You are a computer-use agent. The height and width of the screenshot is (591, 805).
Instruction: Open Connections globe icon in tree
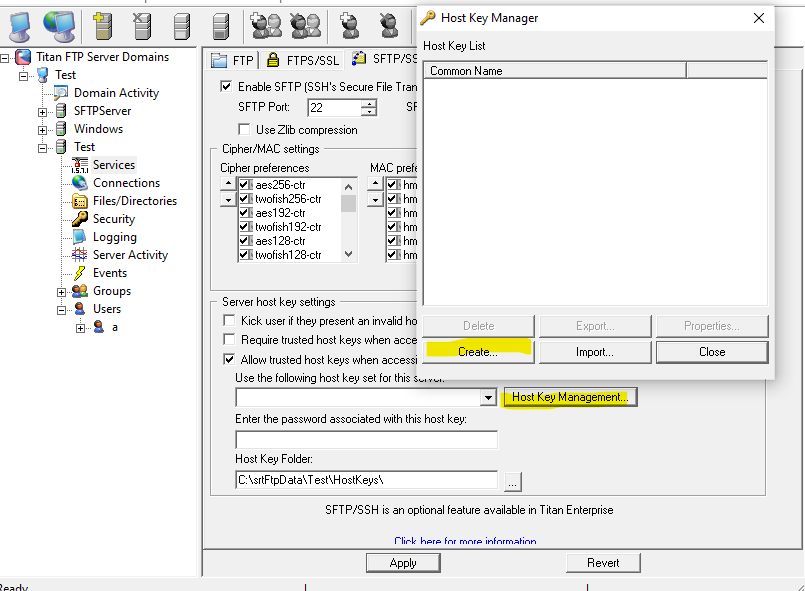79,183
